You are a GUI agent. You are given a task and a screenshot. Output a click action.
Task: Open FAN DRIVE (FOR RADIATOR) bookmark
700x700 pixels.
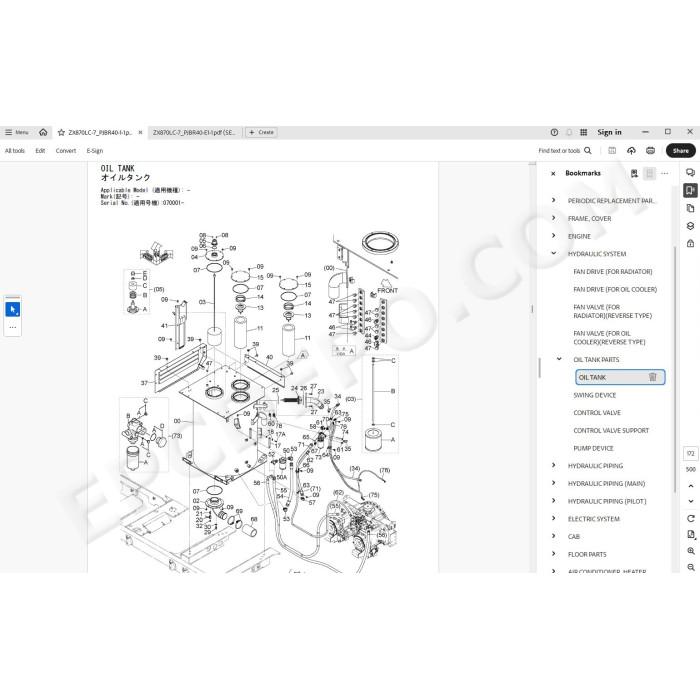pyautogui.click(x=612, y=271)
